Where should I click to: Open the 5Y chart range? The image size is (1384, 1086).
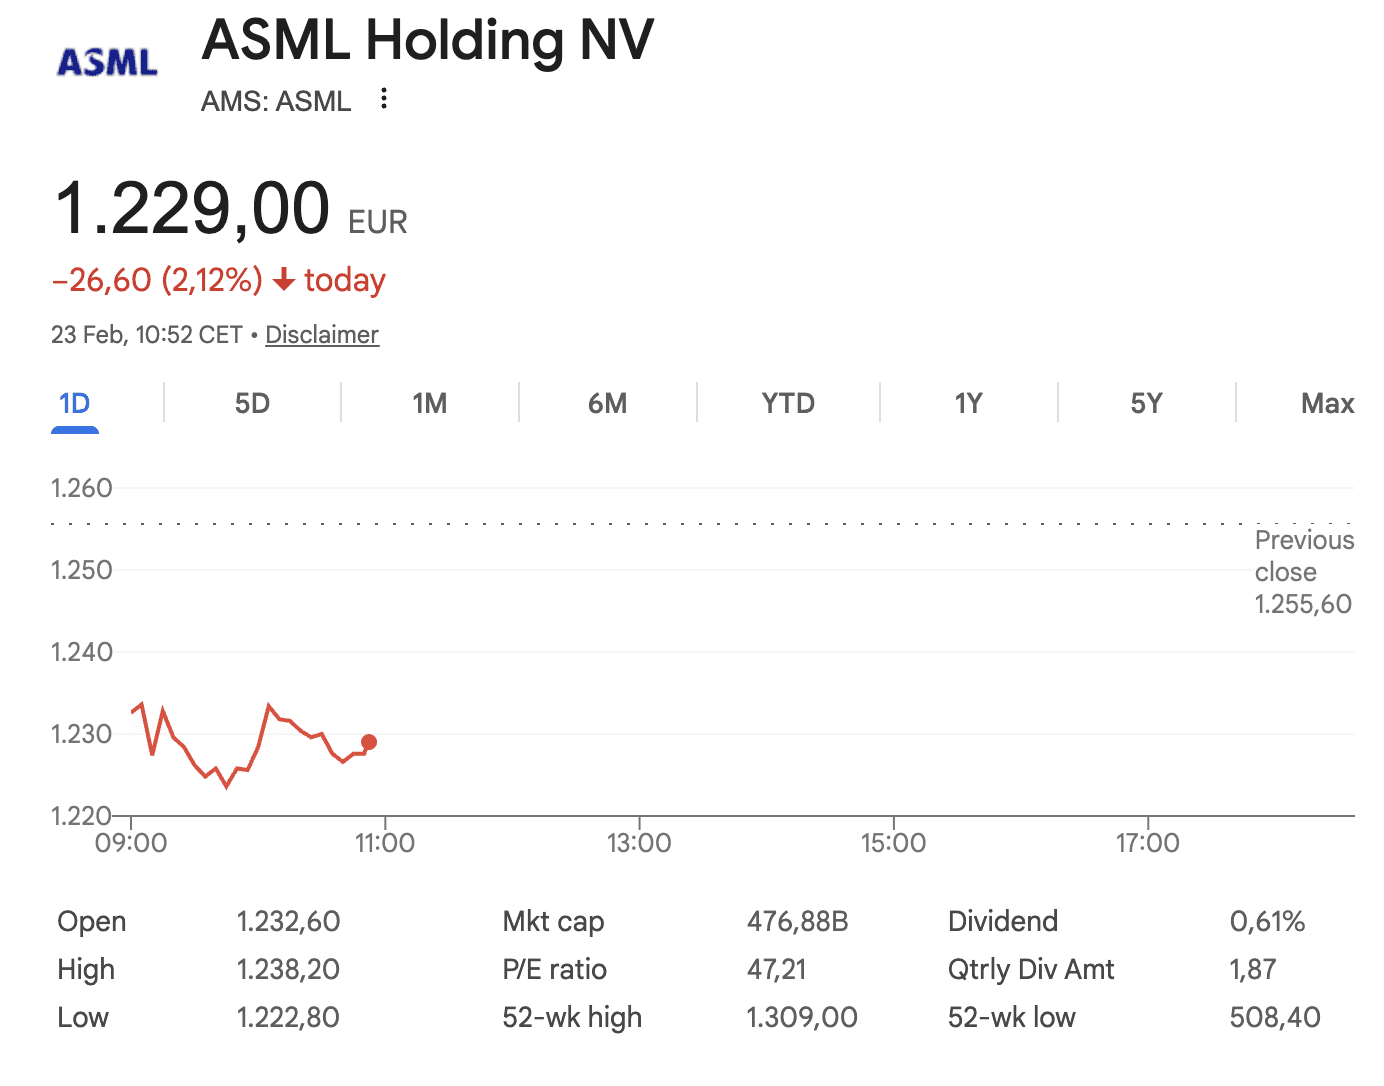click(1146, 404)
